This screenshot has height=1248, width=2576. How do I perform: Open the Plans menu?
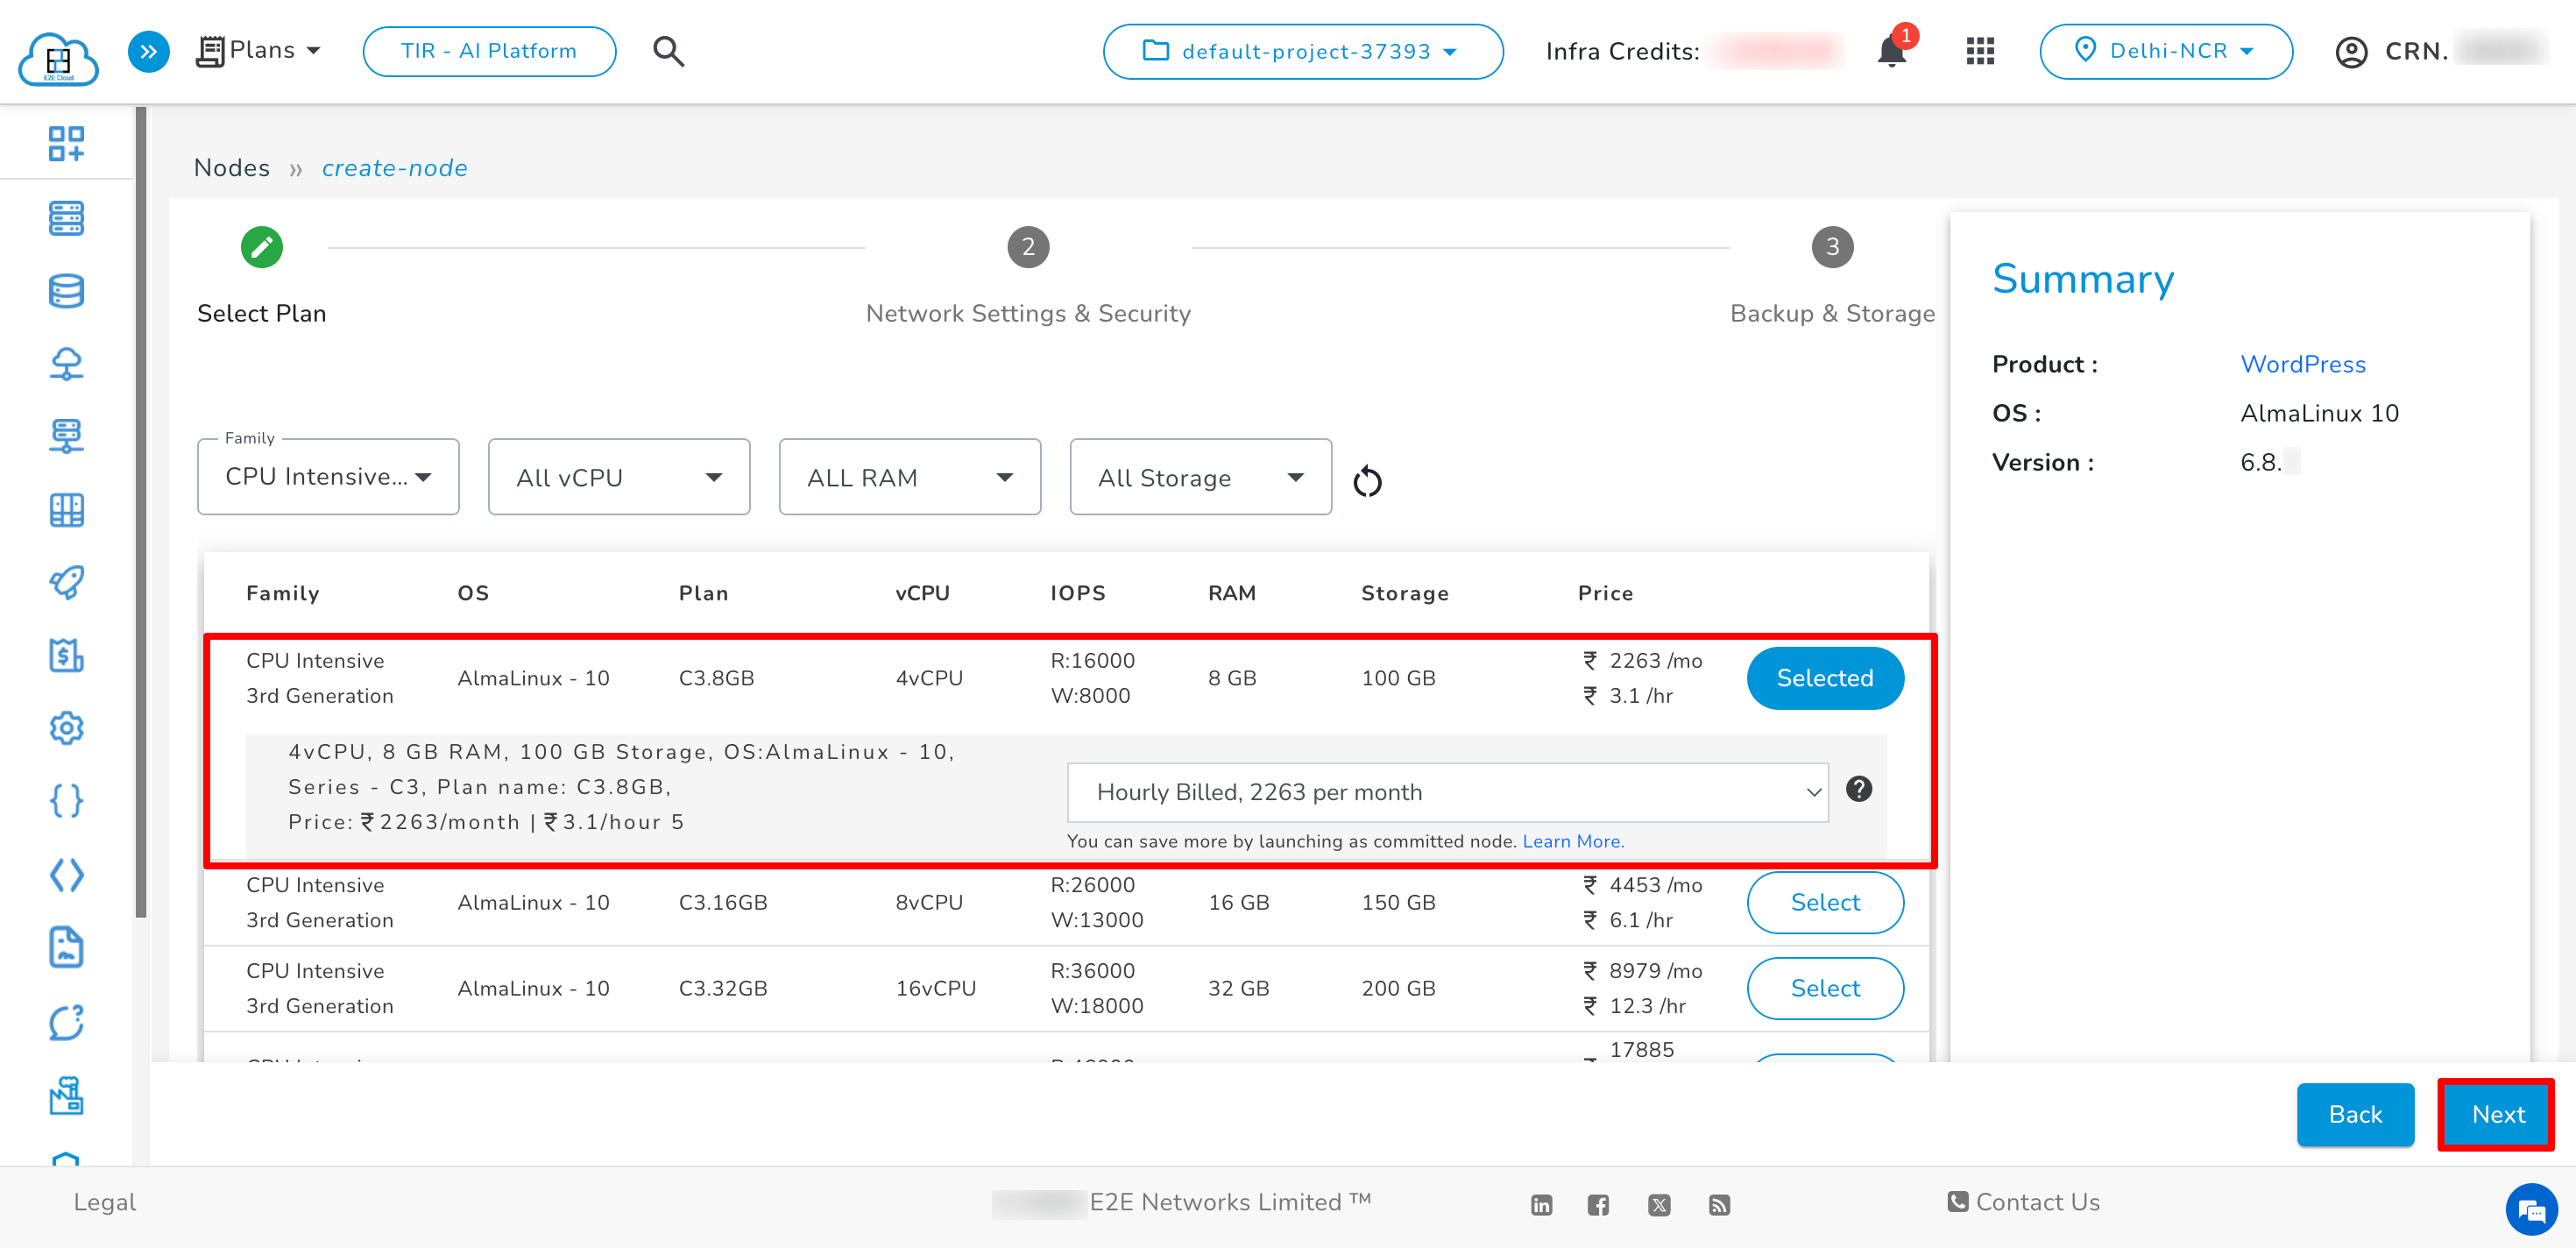click(x=259, y=50)
